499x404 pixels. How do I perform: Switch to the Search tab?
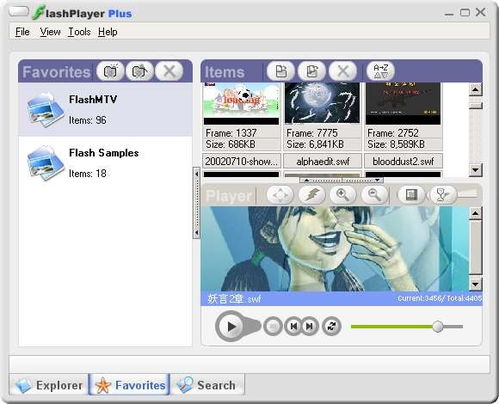pos(207,385)
